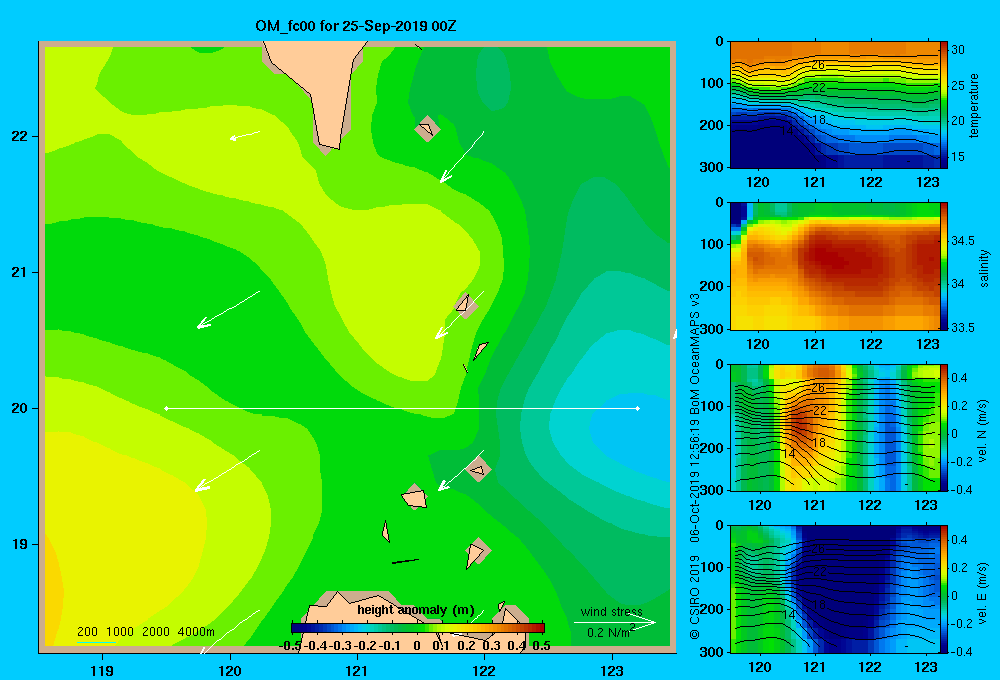
Task: Select the temperature depth section plot
Action: (x=835, y=105)
